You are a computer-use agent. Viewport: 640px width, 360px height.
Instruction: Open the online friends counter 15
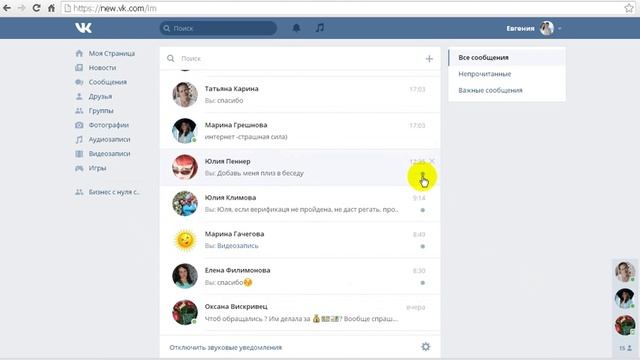625,348
